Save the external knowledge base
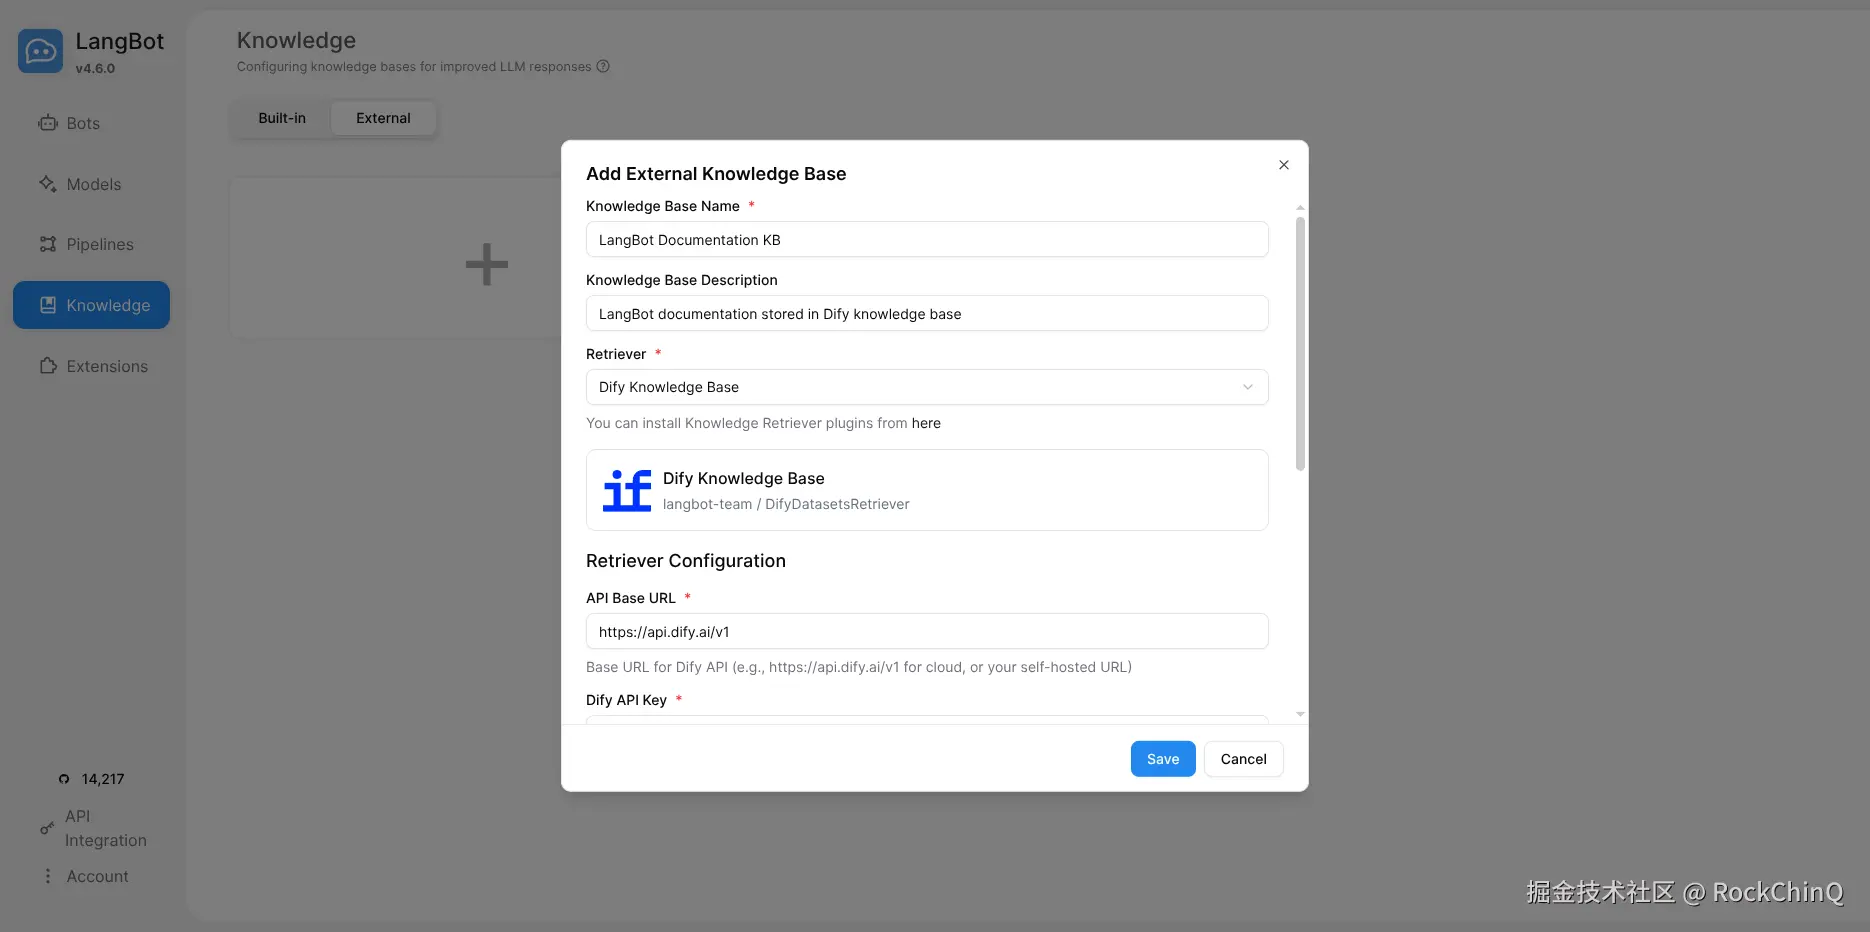This screenshot has height=932, width=1870. (x=1162, y=759)
